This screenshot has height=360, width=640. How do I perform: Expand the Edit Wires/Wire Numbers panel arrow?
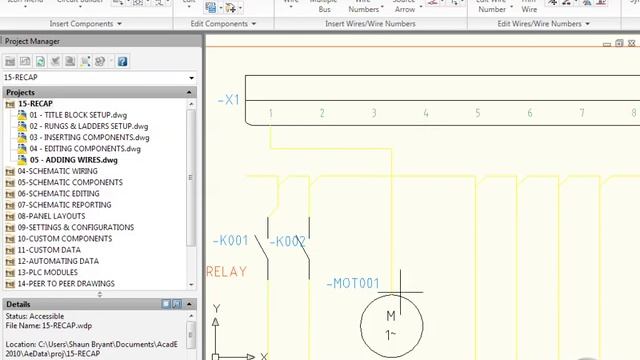pyautogui.click(x=587, y=24)
